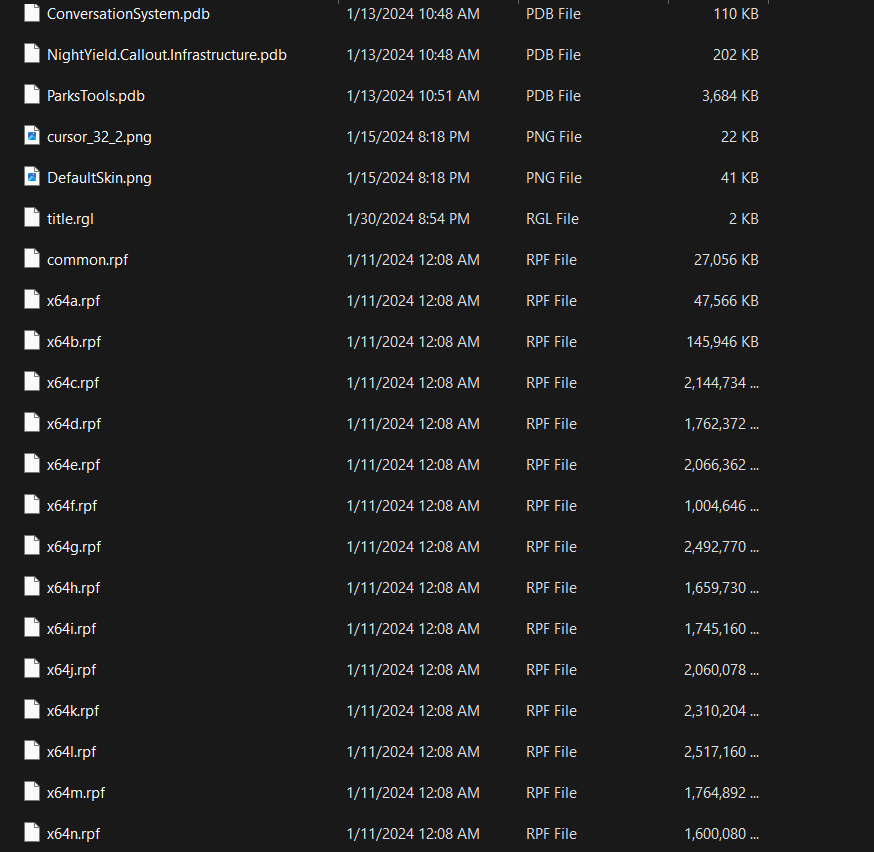
Task: Click the x64g.rpf file icon
Action: pos(31,547)
